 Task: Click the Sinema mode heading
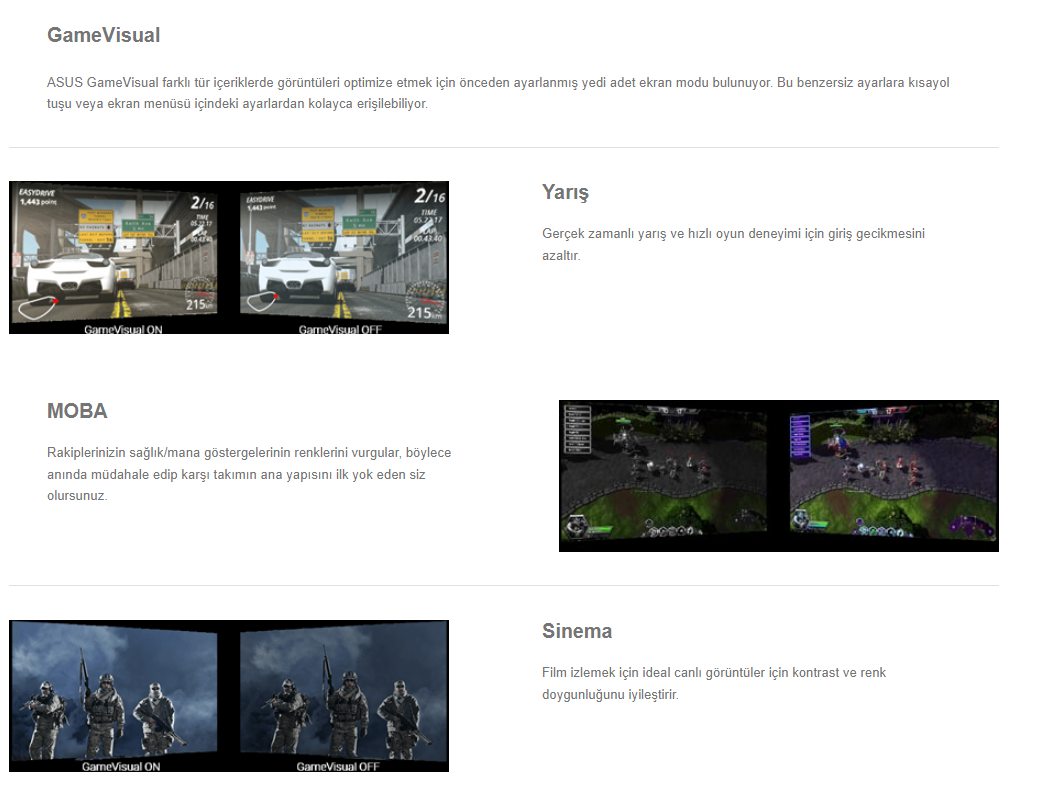tap(576, 631)
